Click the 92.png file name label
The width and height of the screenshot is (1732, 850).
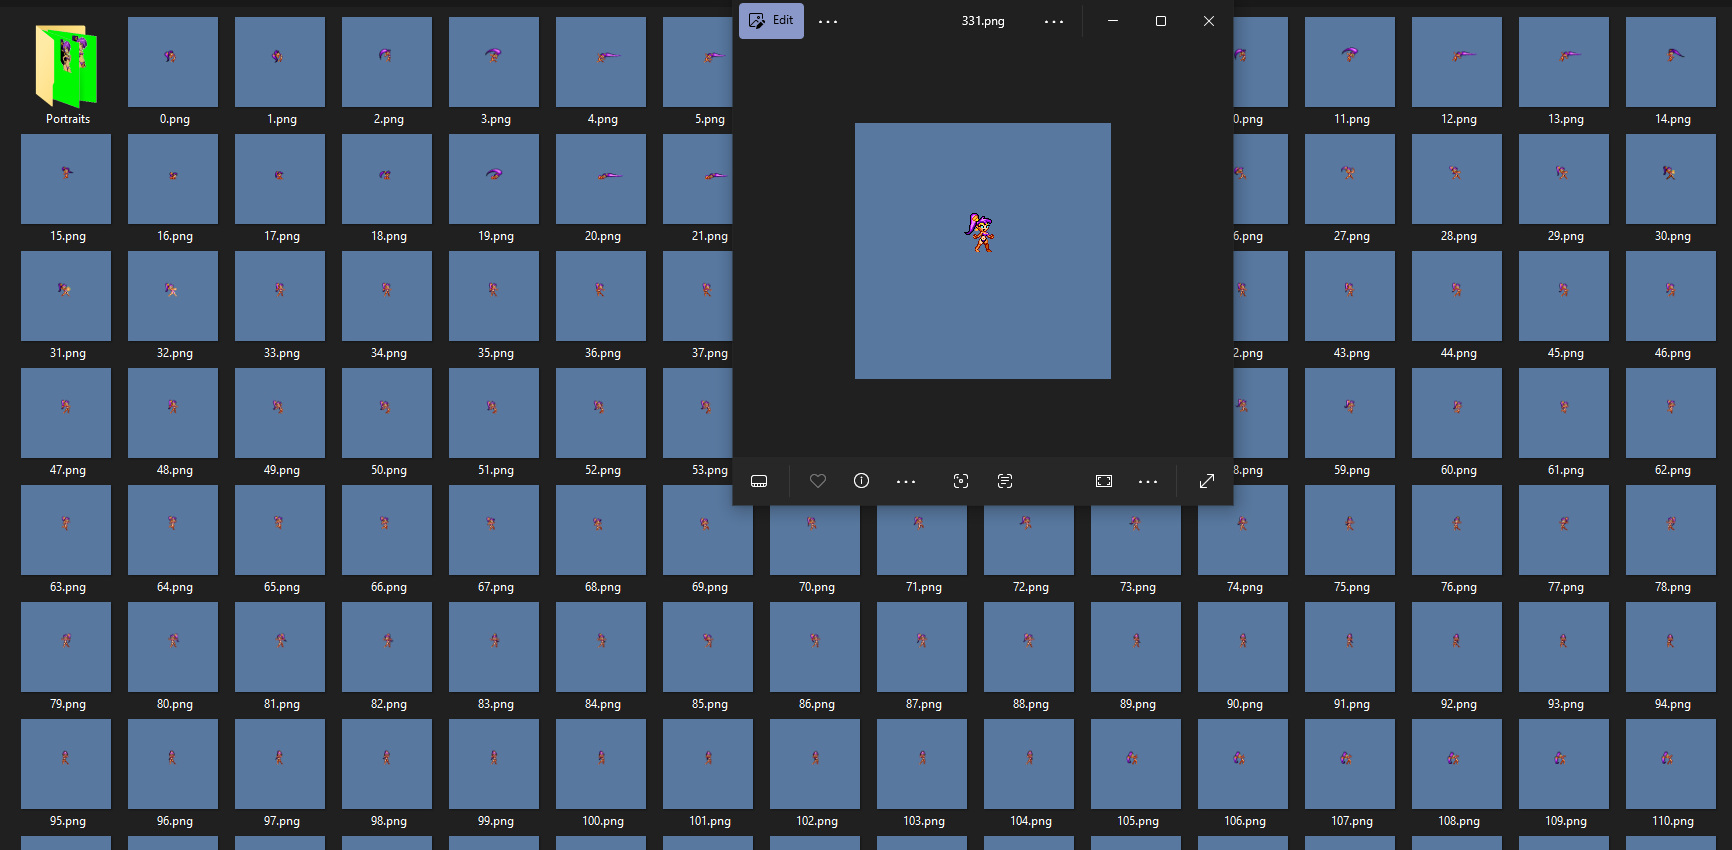coord(1459,704)
